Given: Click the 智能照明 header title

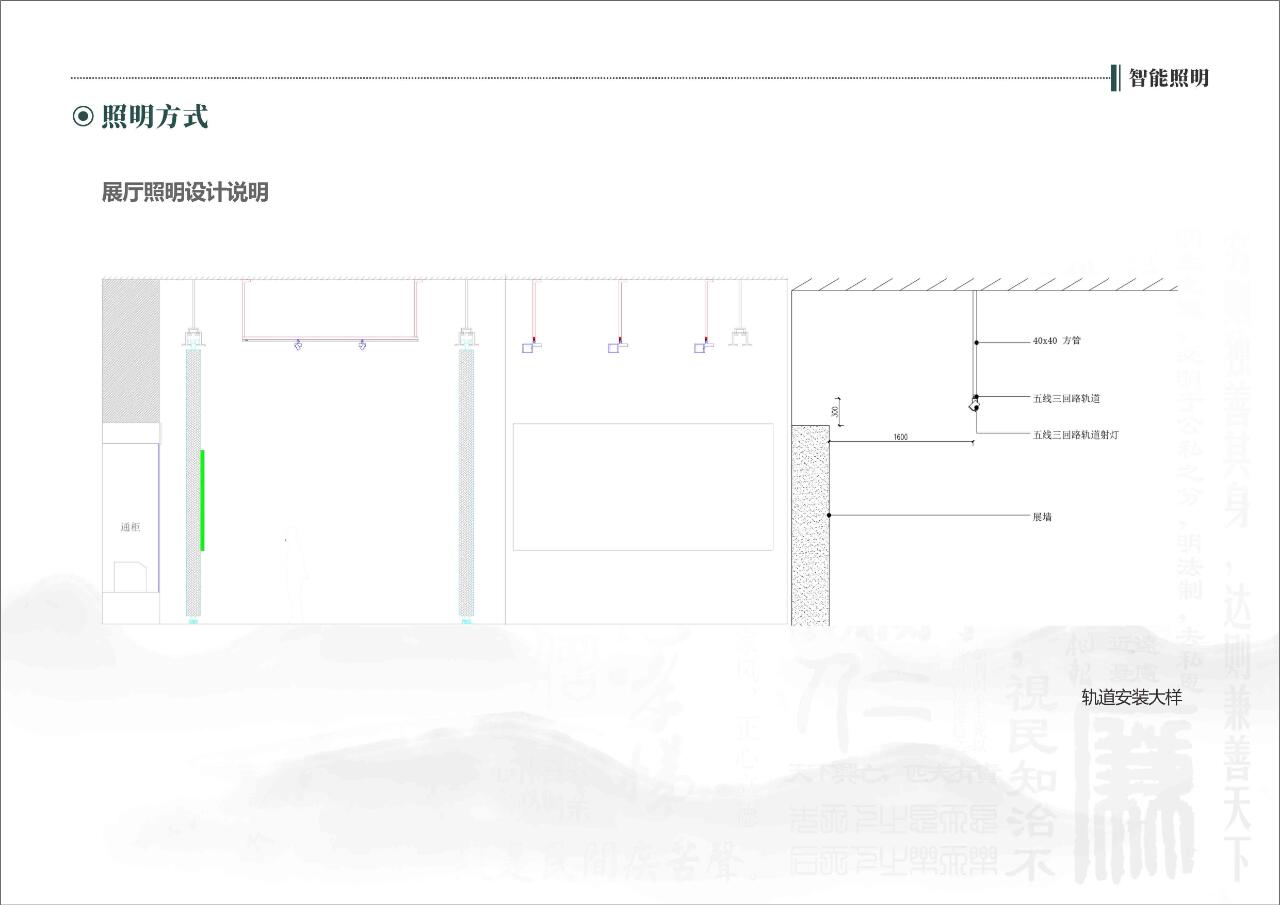Looking at the screenshot, I should click(1168, 78).
